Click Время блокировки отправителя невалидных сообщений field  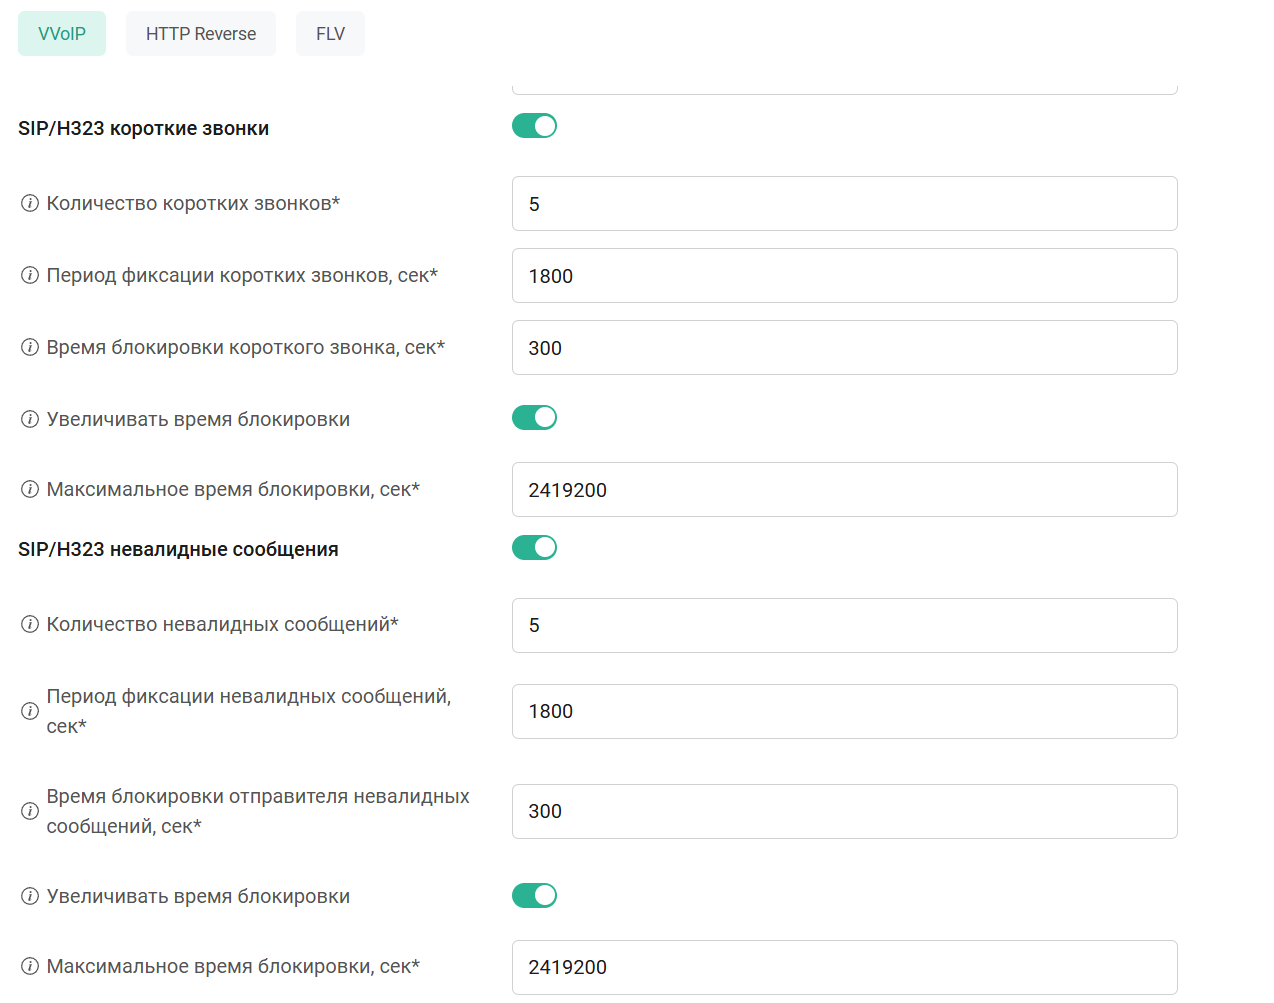click(844, 811)
